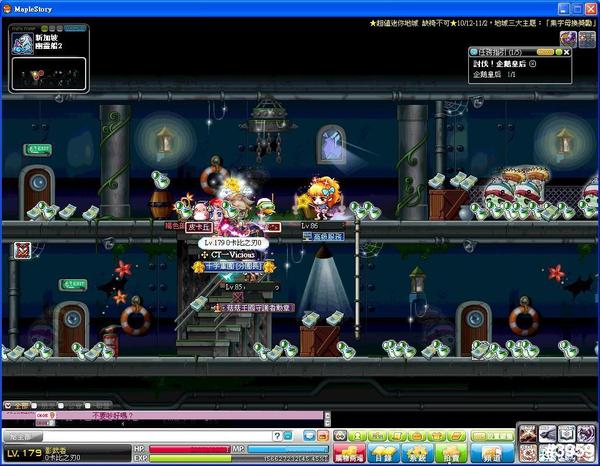Click the 討伐！企鵝皇后 quest entry
This screenshot has height=466, width=600.
coord(499,64)
